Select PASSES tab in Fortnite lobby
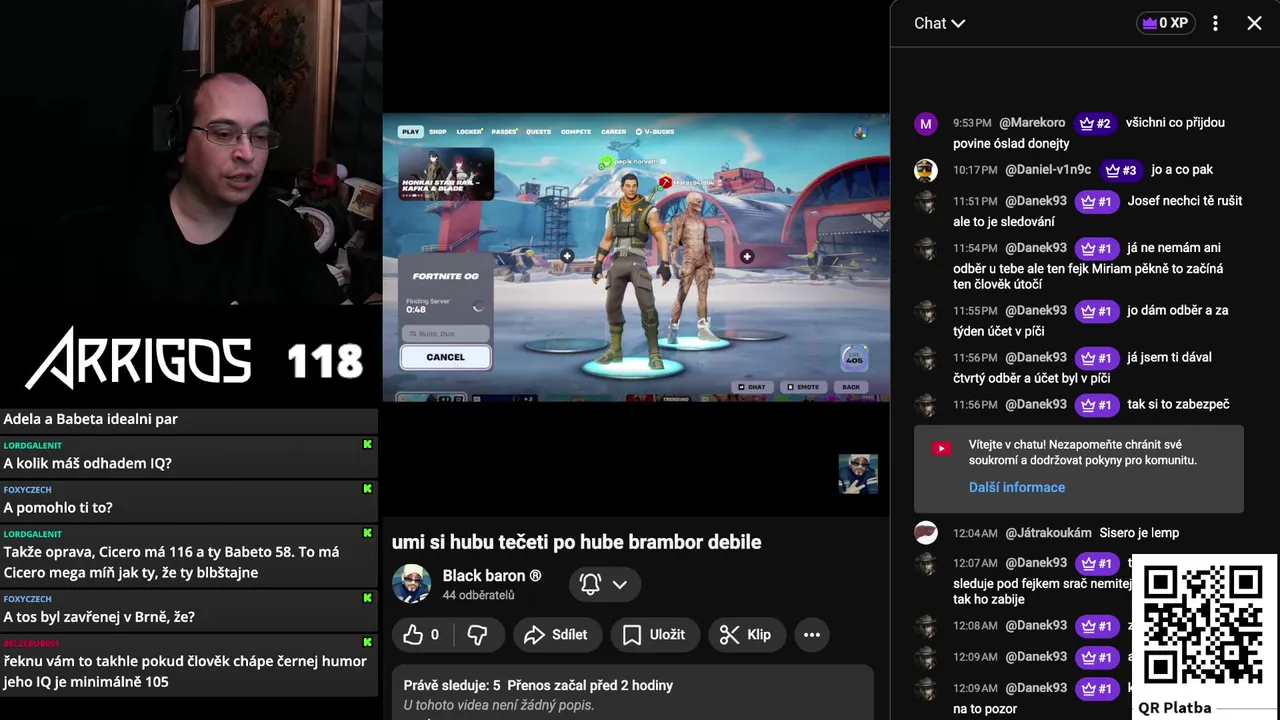Viewport: 1280px width, 720px height. [x=504, y=131]
